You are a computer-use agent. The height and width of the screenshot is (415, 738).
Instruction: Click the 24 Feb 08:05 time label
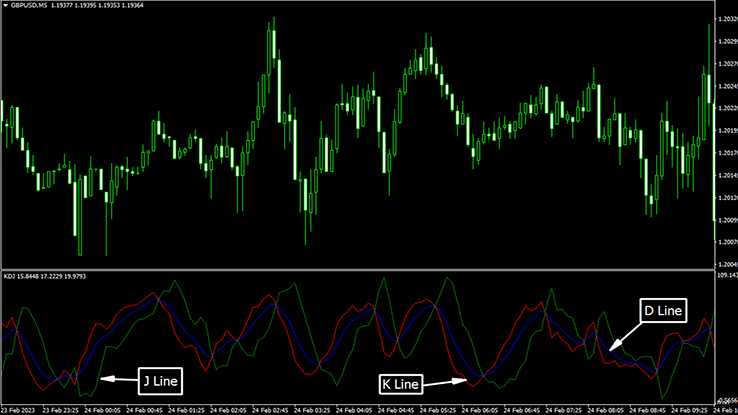(x=605, y=411)
